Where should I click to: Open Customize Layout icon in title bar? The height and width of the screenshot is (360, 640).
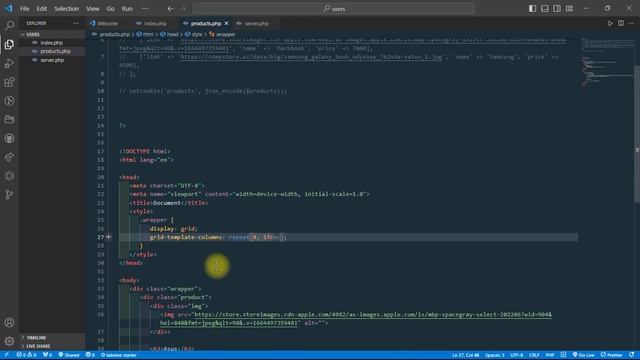(569, 9)
